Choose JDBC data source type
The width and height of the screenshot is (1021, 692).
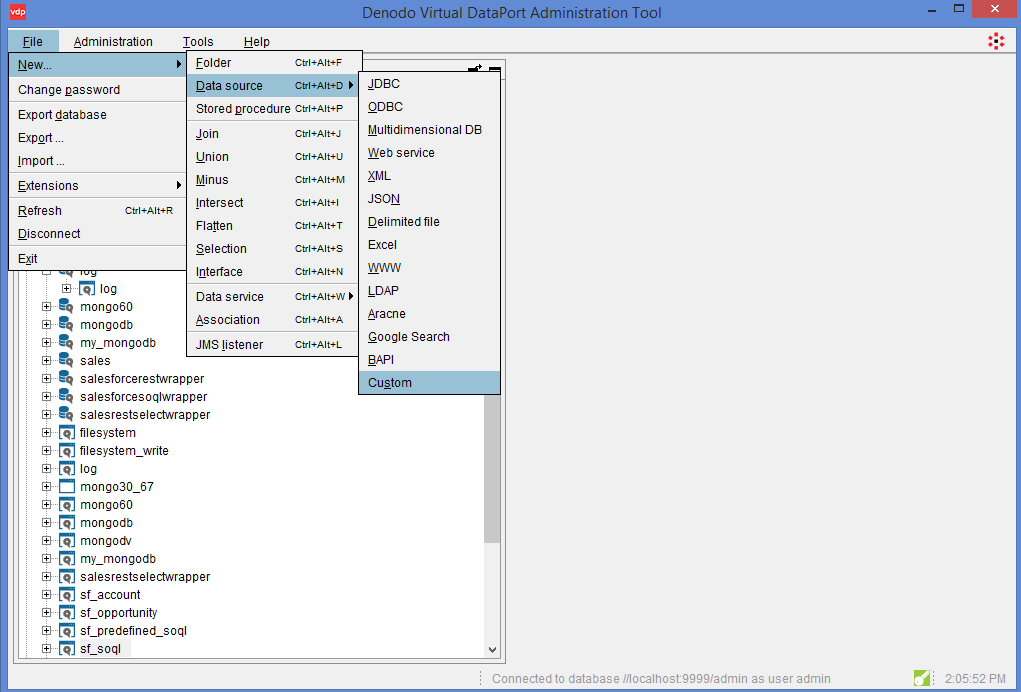[429, 84]
